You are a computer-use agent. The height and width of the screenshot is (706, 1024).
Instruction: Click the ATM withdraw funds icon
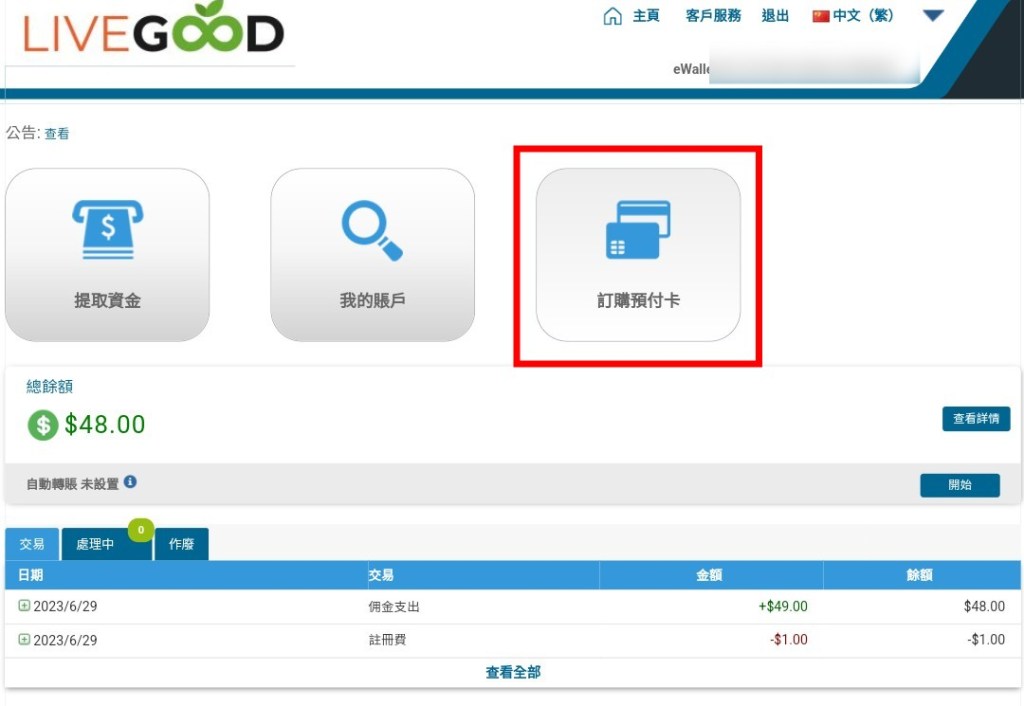[x=107, y=230]
